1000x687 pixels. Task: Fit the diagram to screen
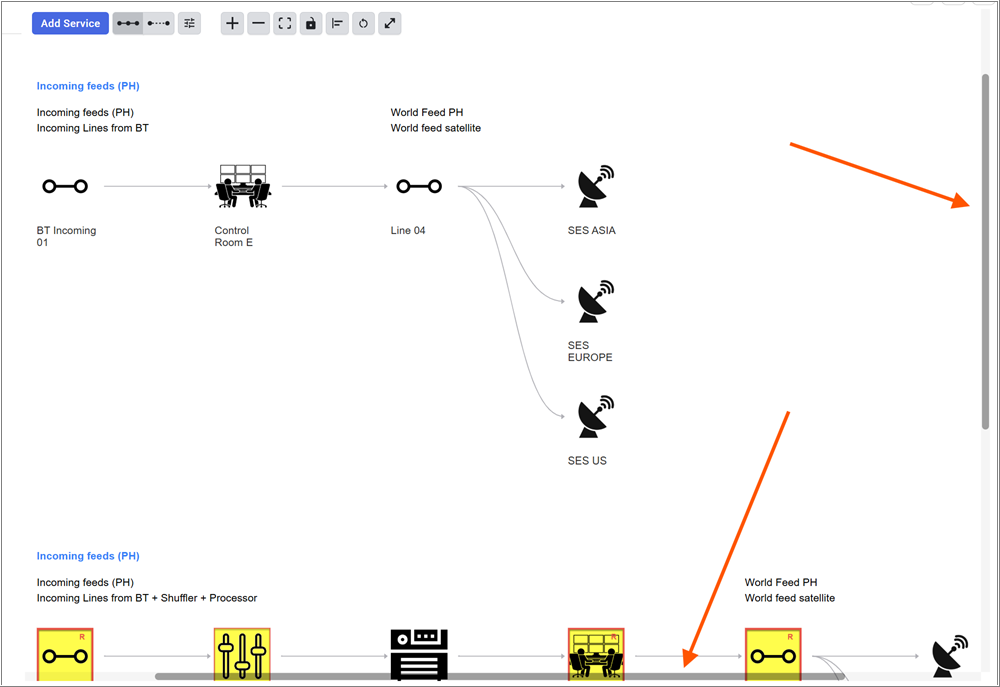(x=285, y=24)
